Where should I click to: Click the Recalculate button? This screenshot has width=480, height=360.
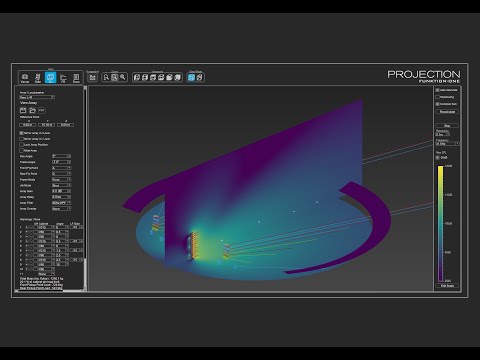(447, 112)
